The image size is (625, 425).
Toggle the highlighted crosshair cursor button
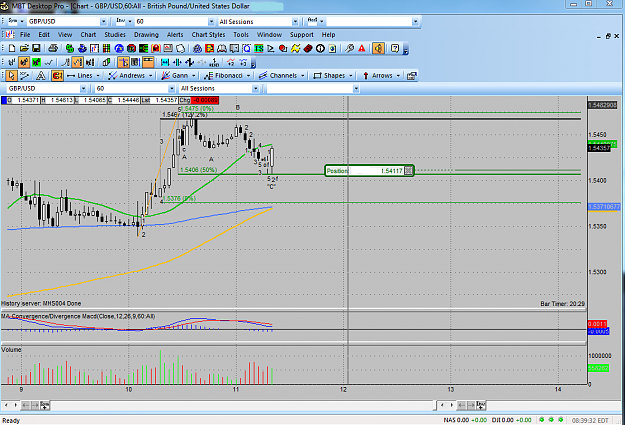(x=123, y=62)
